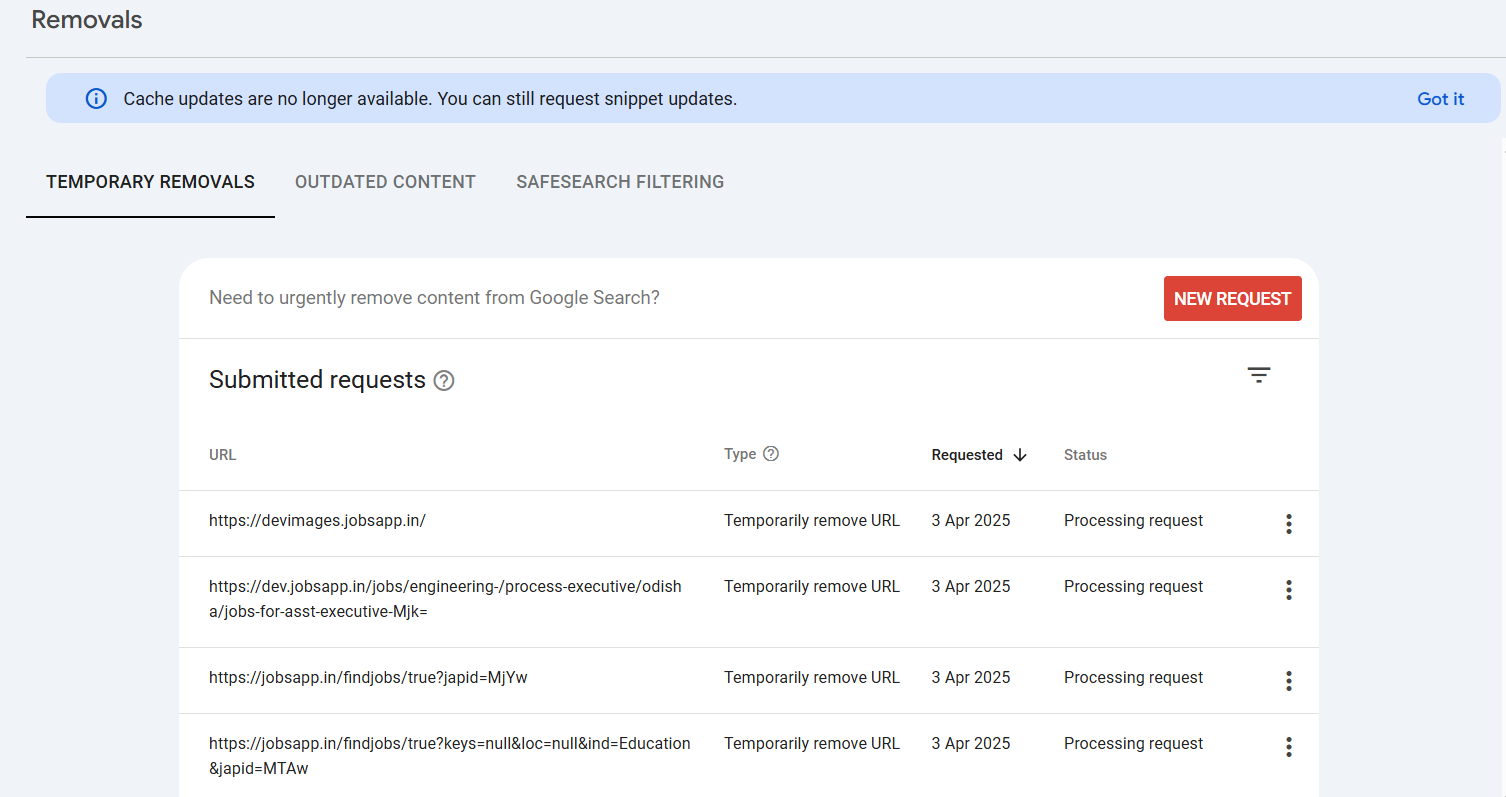Dismiss banner with Got it
The width and height of the screenshot is (1506, 797).
pos(1440,99)
